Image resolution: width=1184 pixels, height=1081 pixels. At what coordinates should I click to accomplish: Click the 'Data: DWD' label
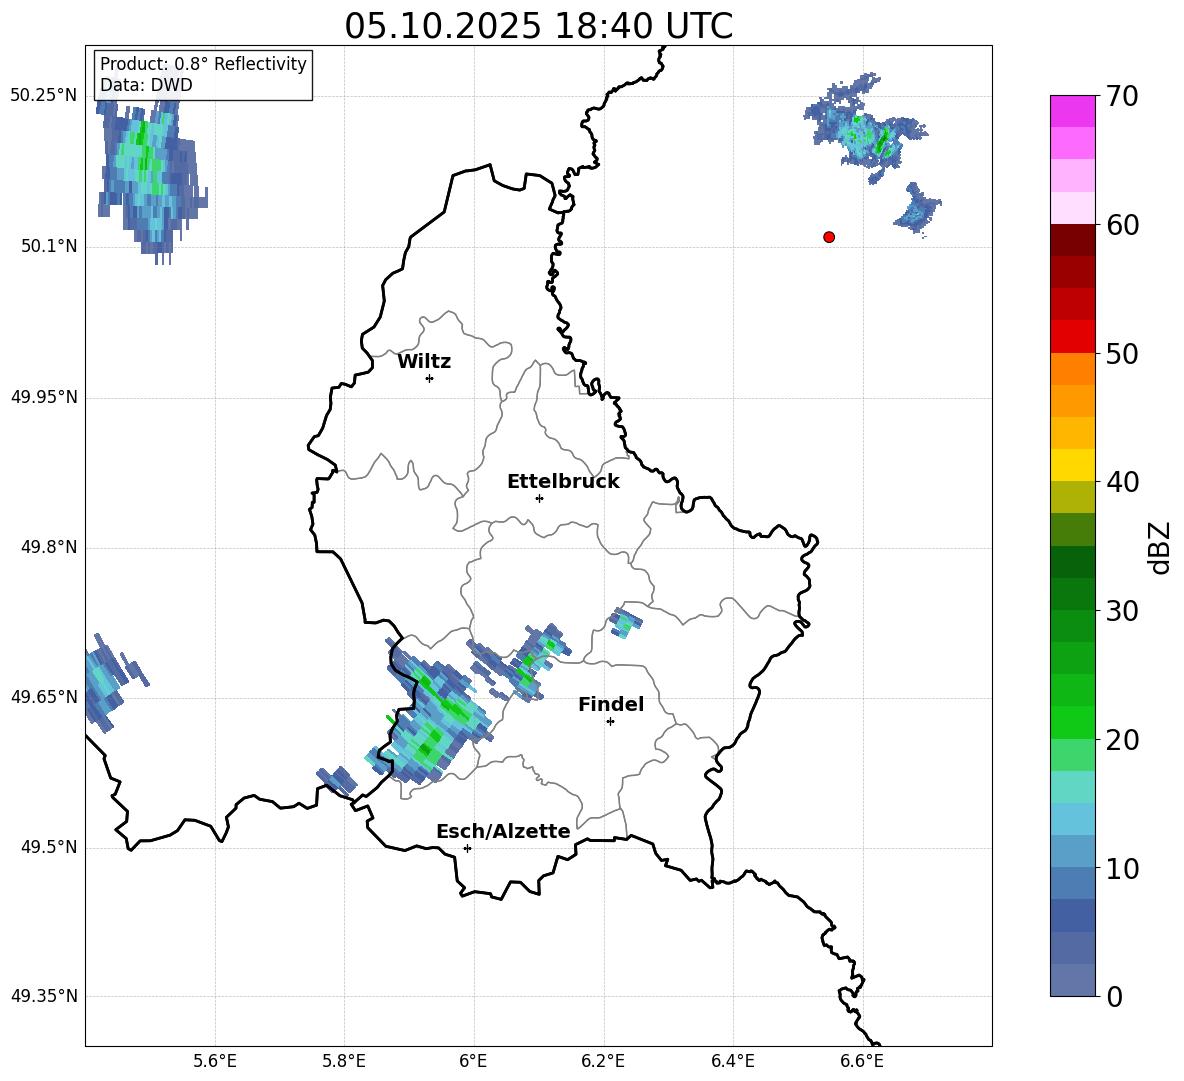(x=146, y=85)
